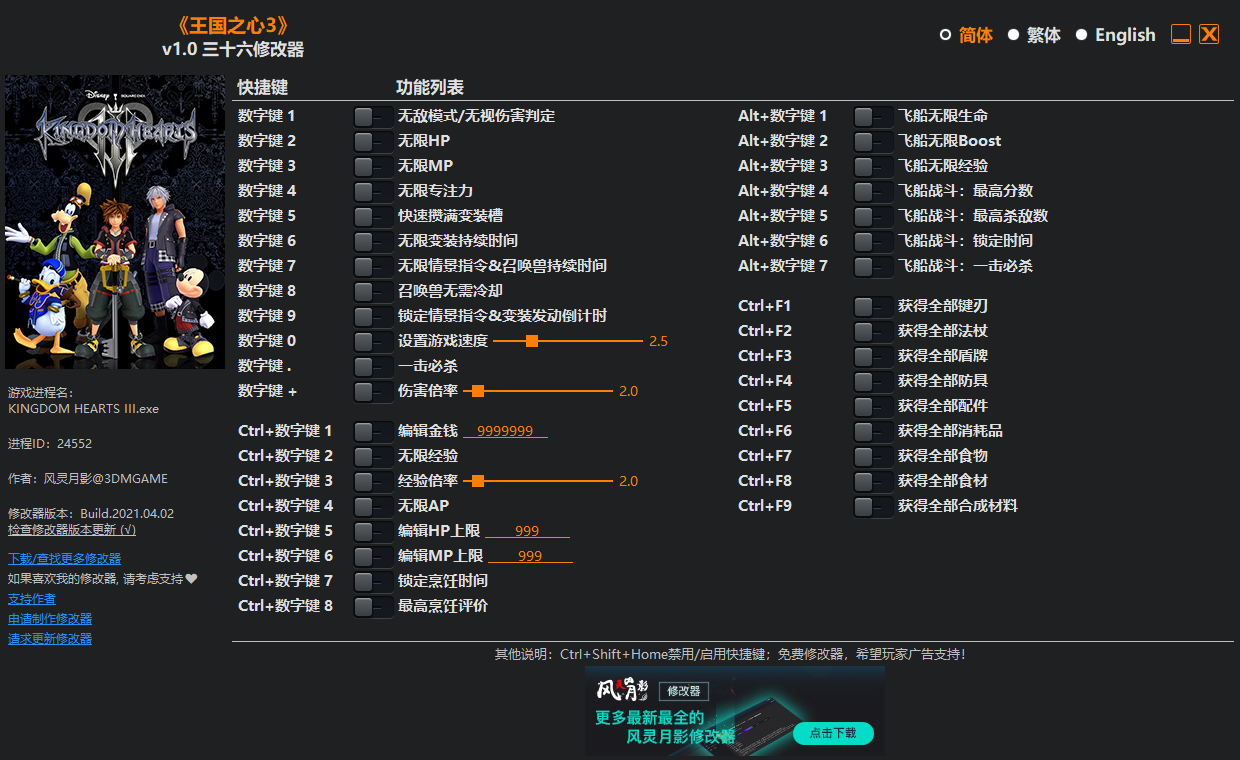Minimize the trainer window
Viewport: 1240px width, 760px height.
pos(1181,34)
